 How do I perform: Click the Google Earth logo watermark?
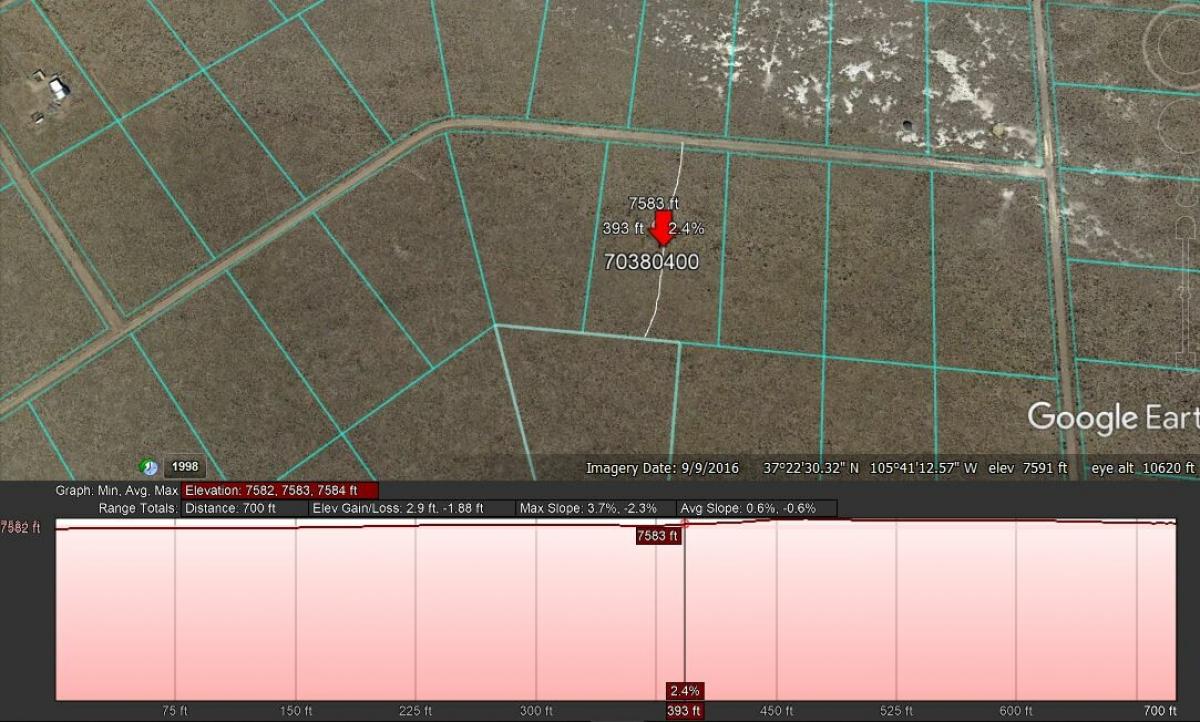[1112, 417]
